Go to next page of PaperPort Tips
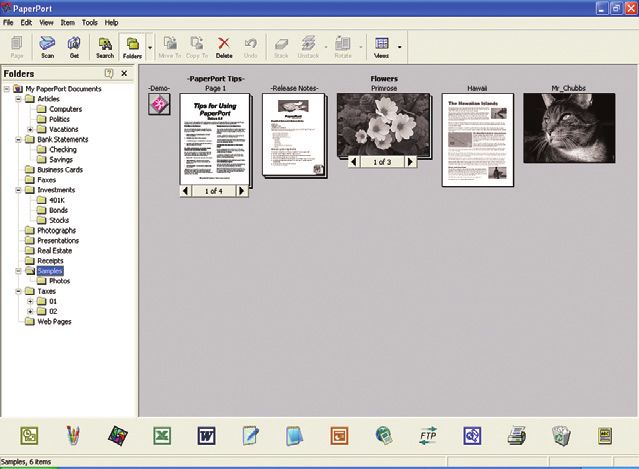 pos(242,191)
